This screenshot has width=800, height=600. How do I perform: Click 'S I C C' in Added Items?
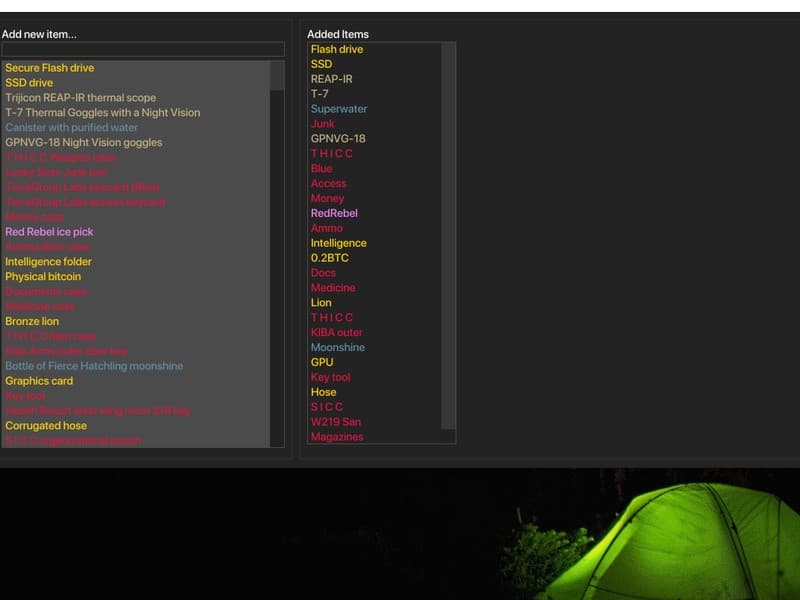(x=327, y=407)
